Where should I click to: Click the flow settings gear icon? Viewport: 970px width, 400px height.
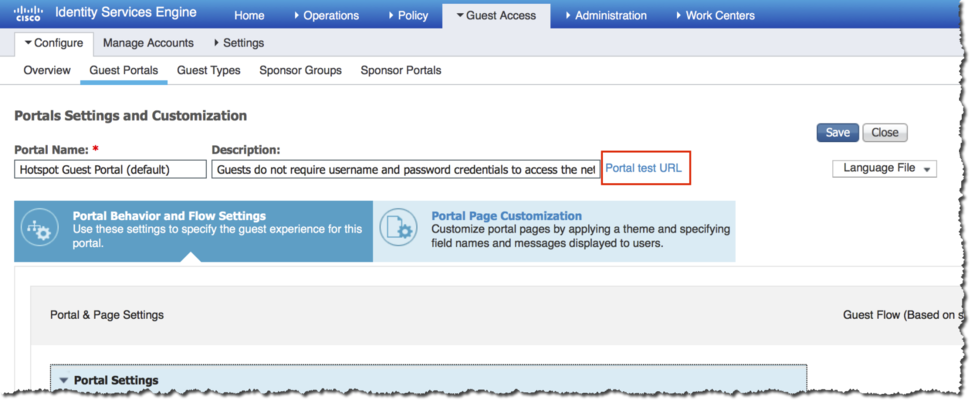click(x=40, y=229)
